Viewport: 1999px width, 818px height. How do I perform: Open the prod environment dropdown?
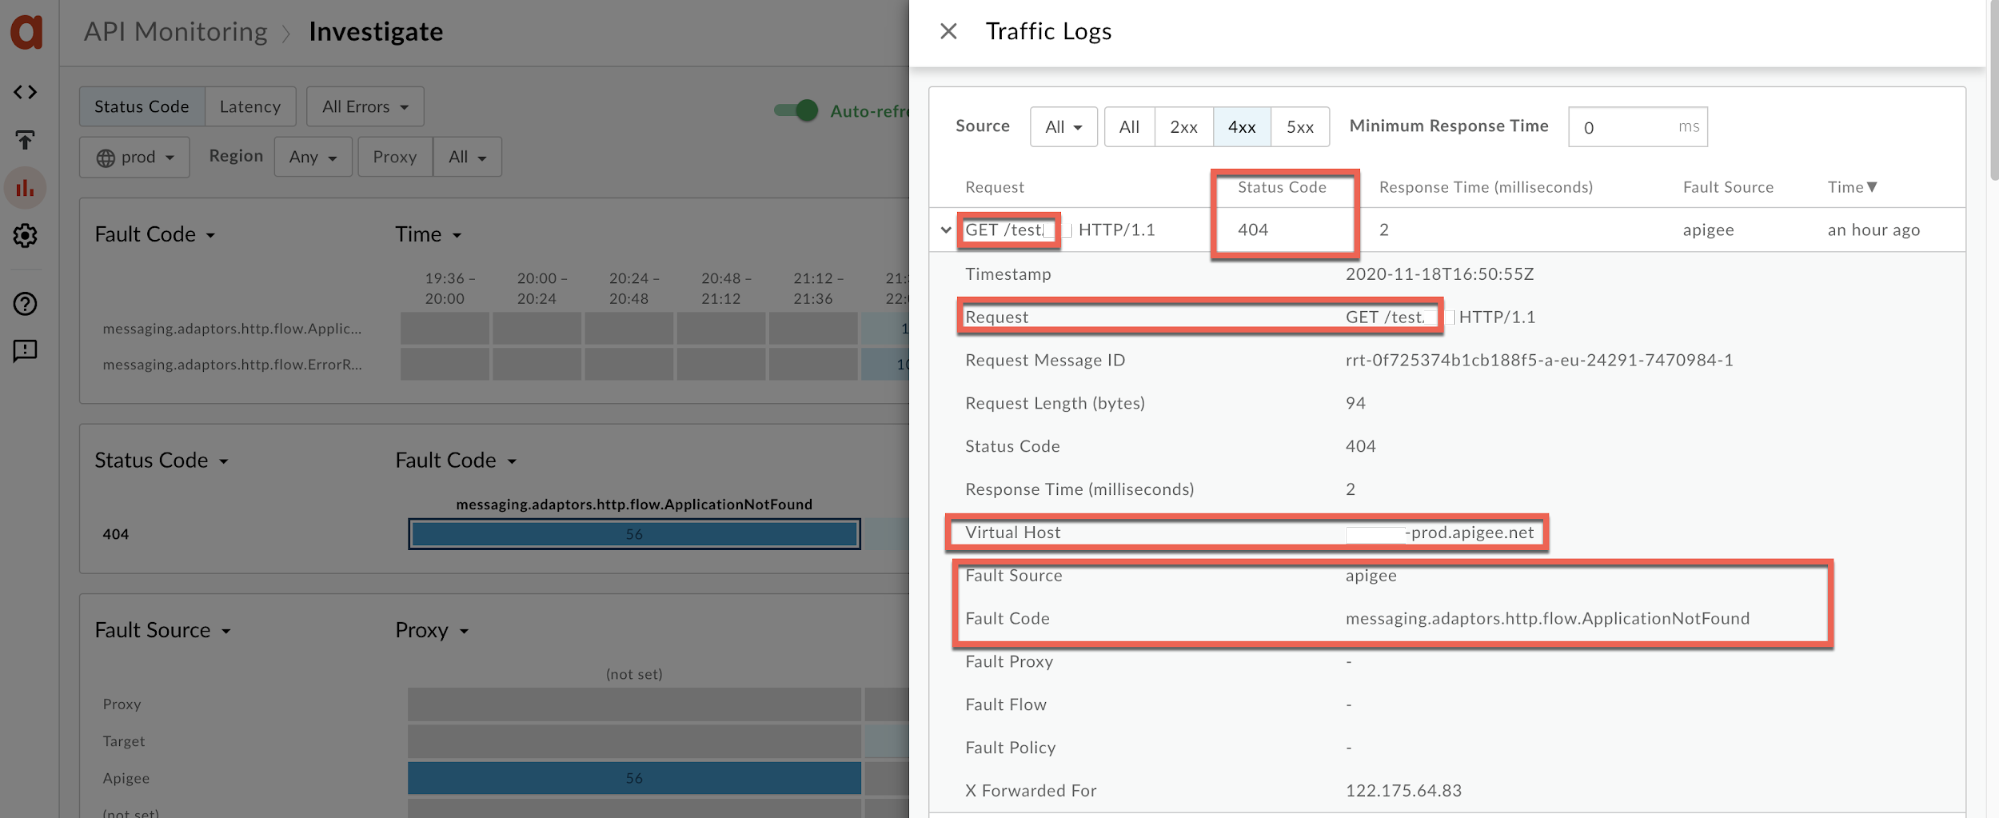135,157
